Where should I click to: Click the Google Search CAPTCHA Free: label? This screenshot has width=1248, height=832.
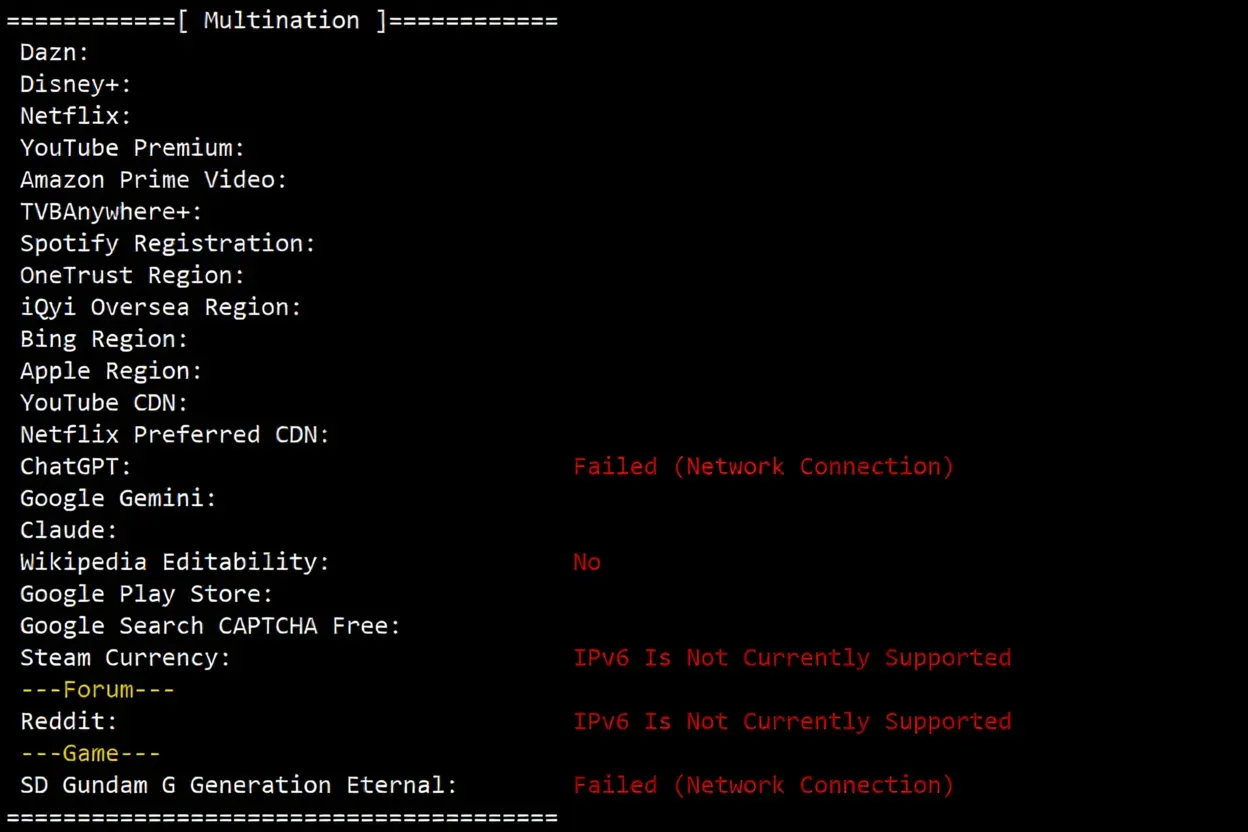[210, 627]
